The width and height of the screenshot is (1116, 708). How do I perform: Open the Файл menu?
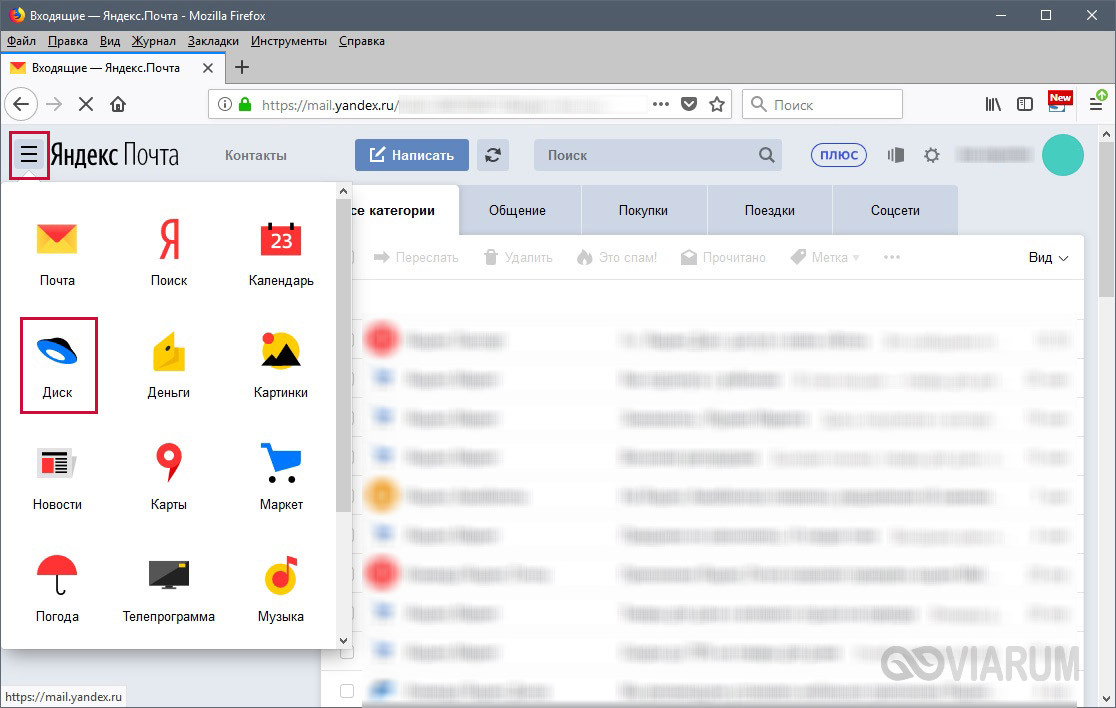click(x=21, y=41)
